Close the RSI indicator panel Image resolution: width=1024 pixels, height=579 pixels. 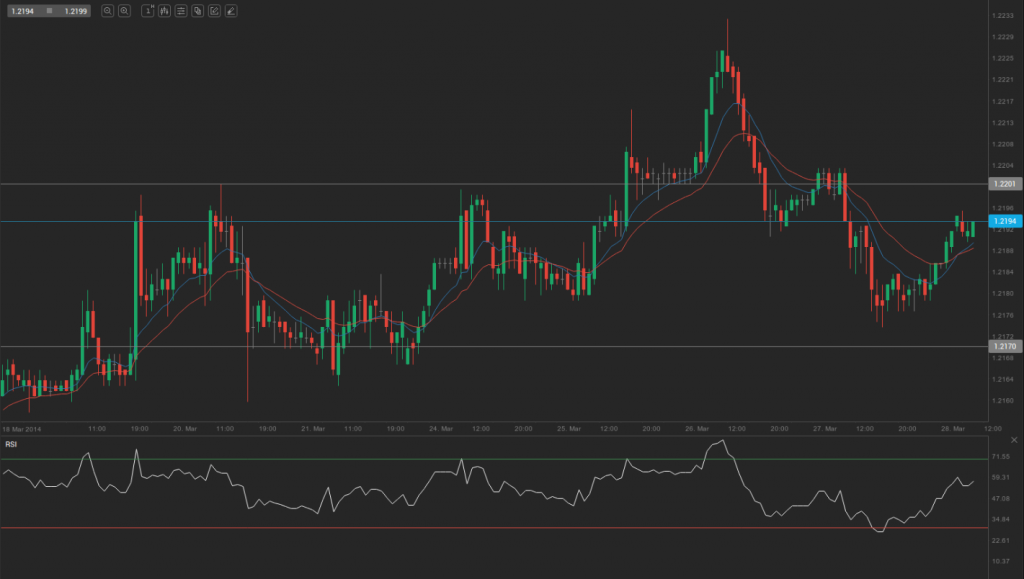(x=1014, y=438)
